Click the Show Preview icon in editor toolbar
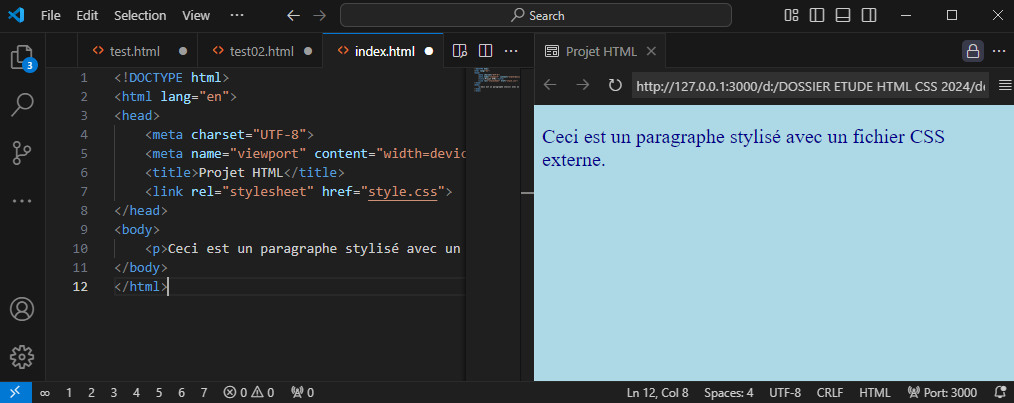Viewport: 1014px width, 403px height. 460,51
